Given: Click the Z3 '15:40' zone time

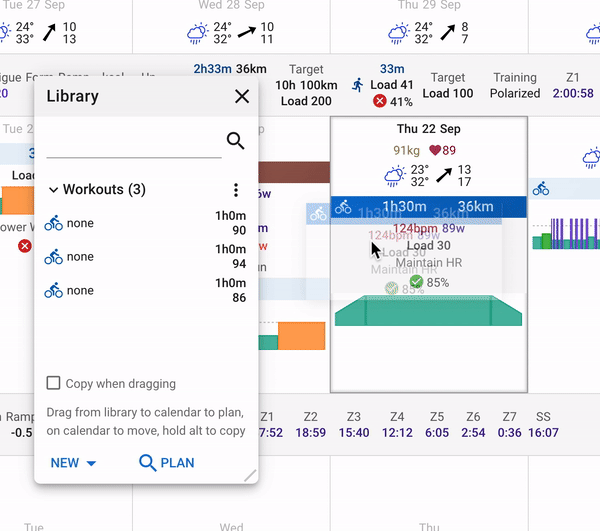Looking at the screenshot, I should [354, 433].
